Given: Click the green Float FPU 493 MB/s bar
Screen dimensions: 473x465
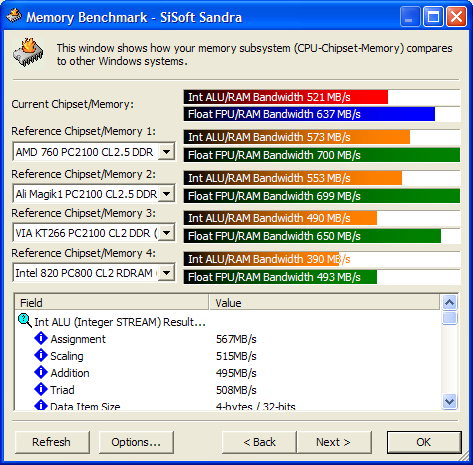Looking at the screenshot, I should [x=280, y=277].
